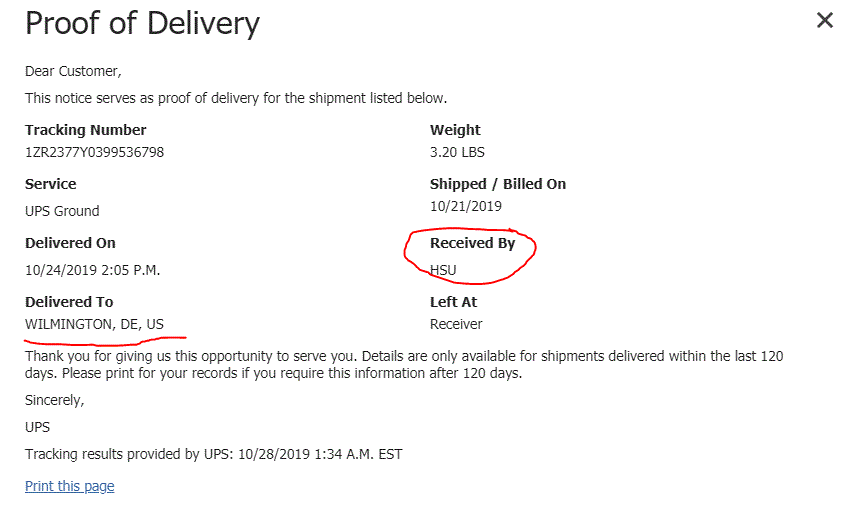Image resolution: width=849 pixels, height=522 pixels.
Task: Click the UPS Ground service text
Action: tap(62, 211)
